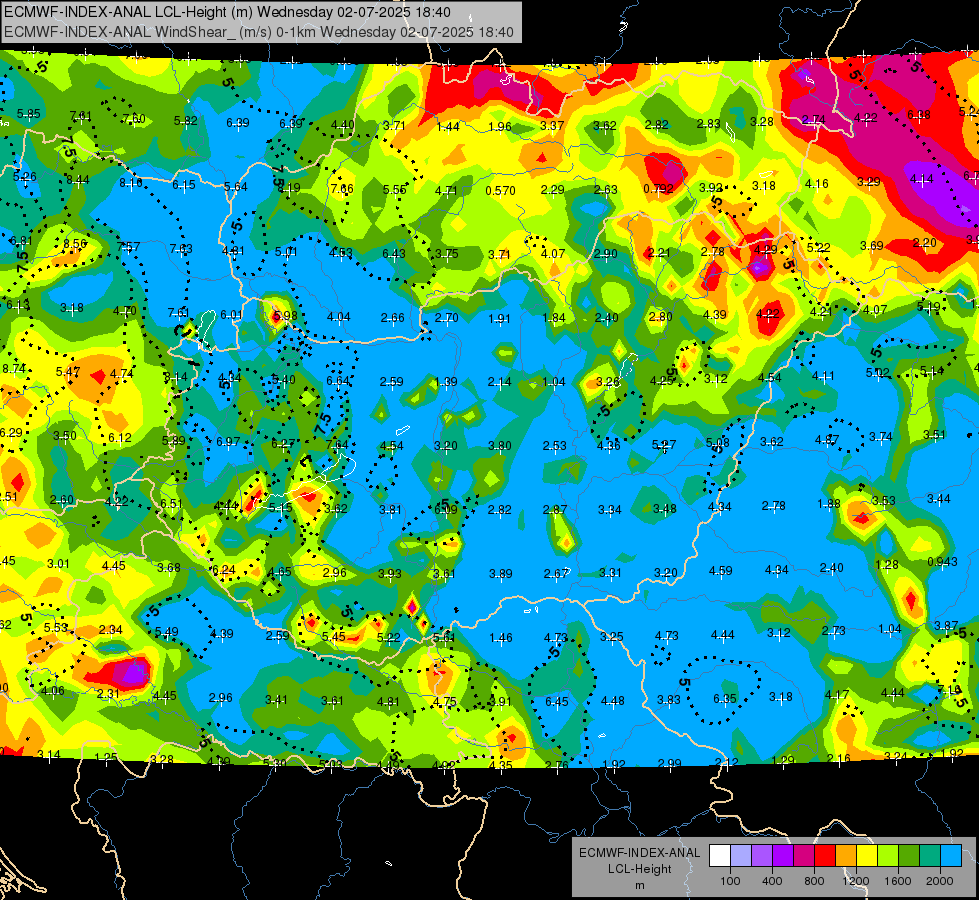Click wind shear value 5.56
Image resolution: width=979 pixels, height=900 pixels.
tap(394, 190)
